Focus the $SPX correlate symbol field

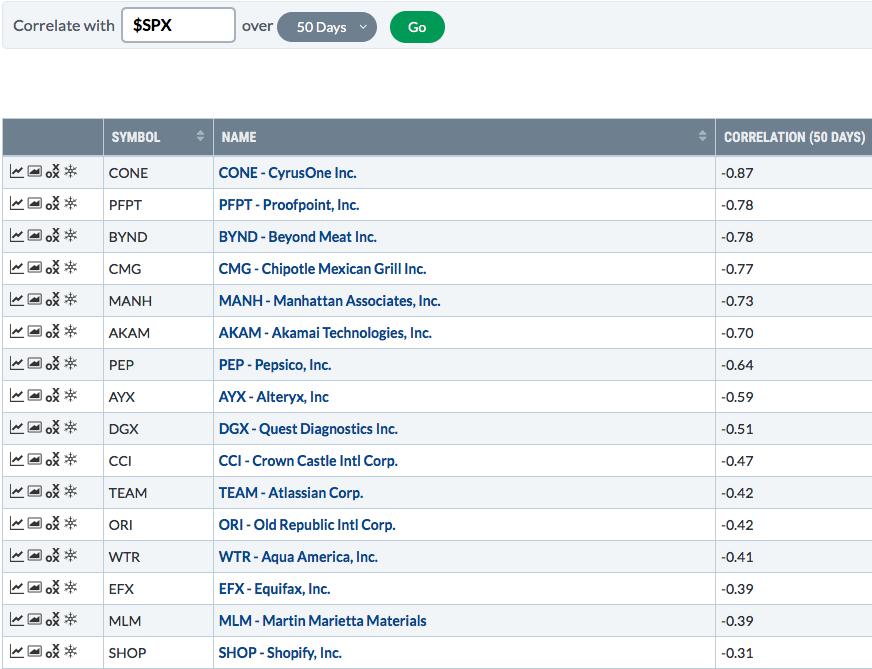(179, 25)
